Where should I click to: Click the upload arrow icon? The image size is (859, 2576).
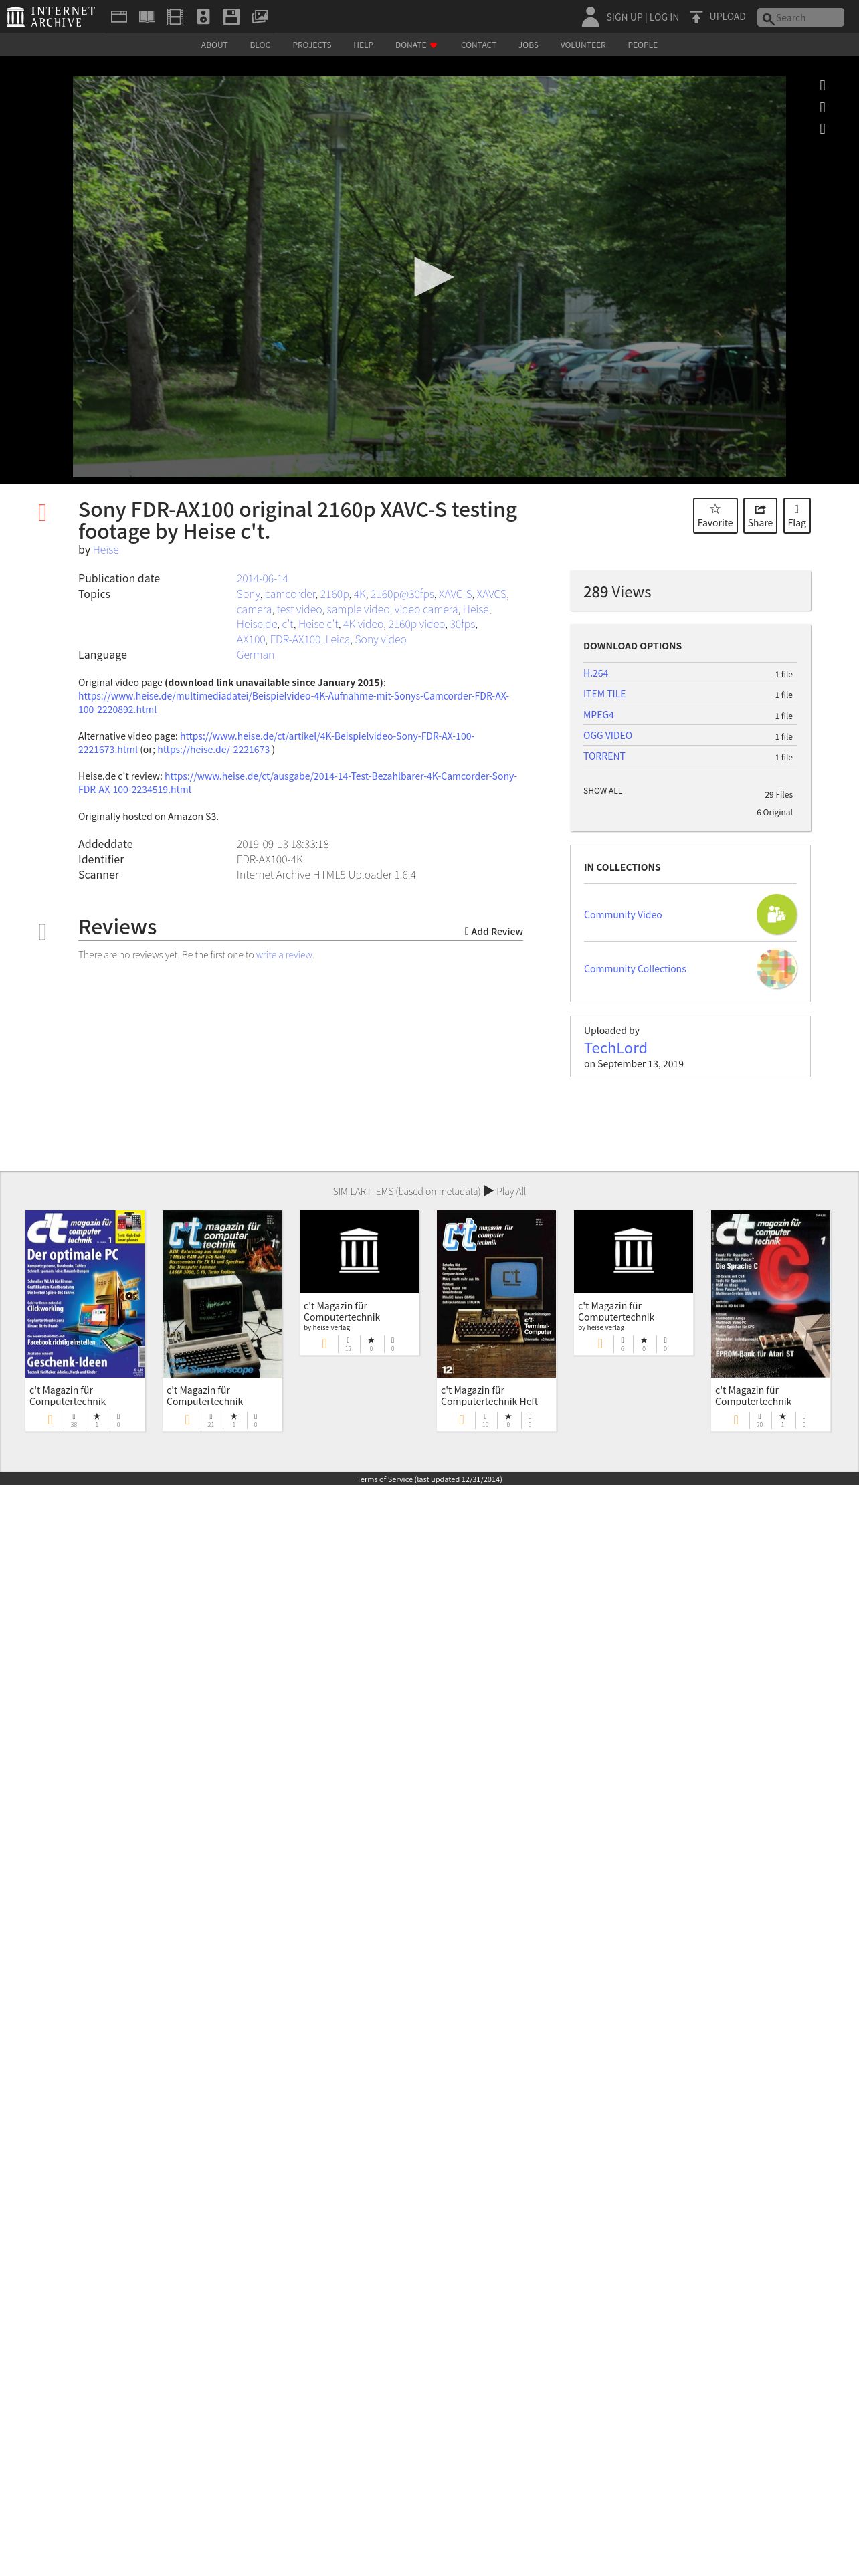(x=696, y=17)
